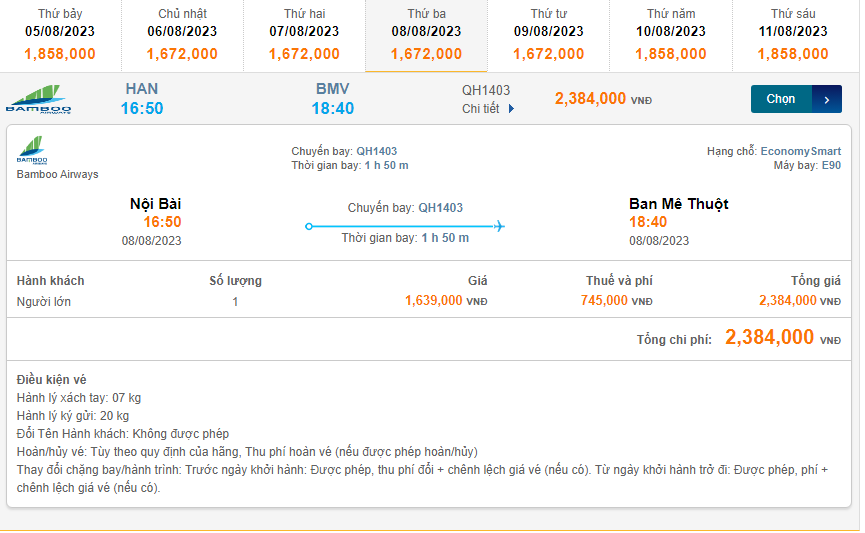This screenshot has height=533, width=865.
Task: Click flight number QH1403 in the flight row
Action: point(486,90)
